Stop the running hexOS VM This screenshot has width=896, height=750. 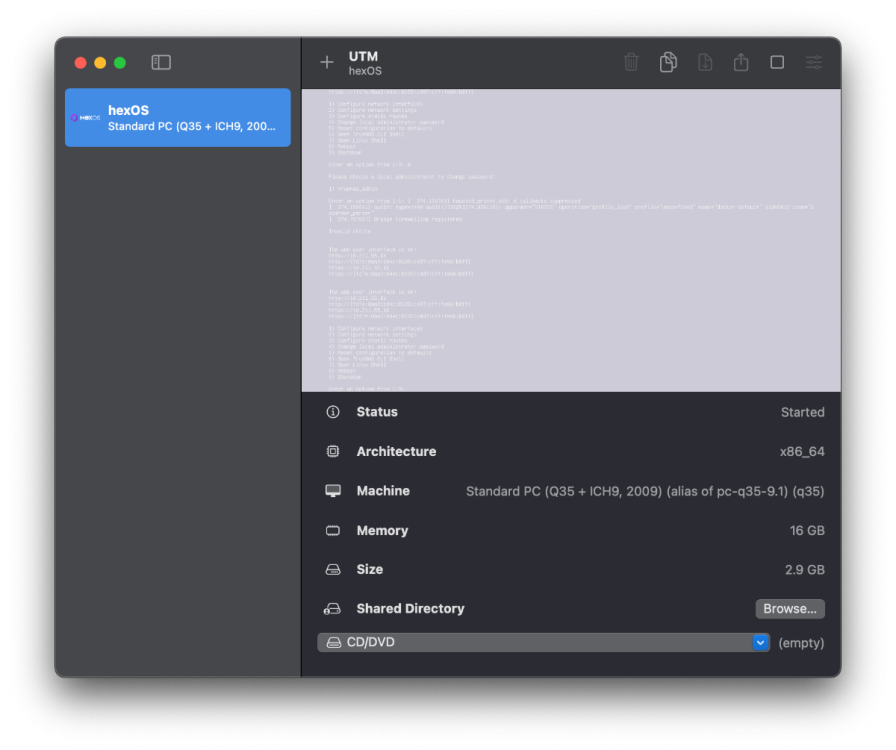(777, 62)
